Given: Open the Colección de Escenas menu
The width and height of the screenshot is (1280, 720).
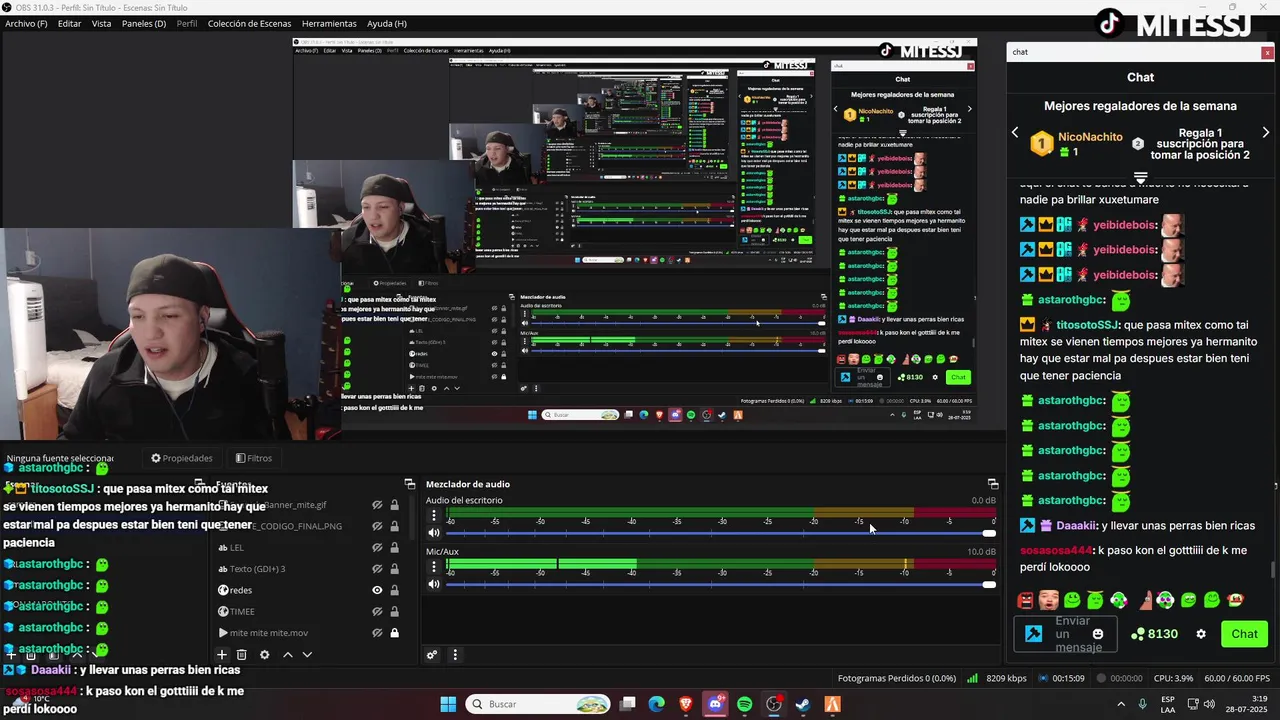Looking at the screenshot, I should pyautogui.click(x=249, y=23).
